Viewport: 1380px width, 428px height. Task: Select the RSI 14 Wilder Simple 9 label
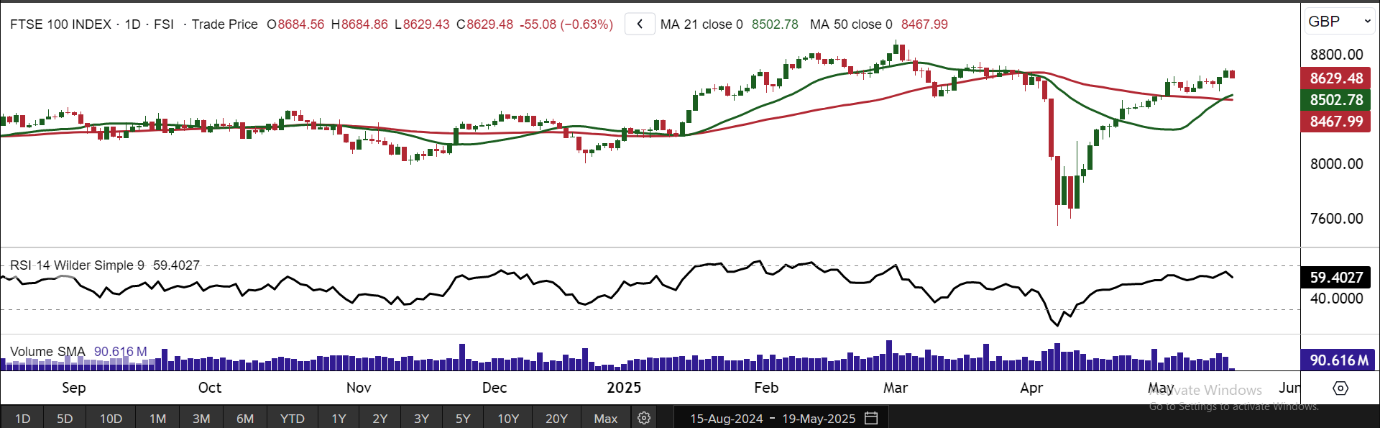pyautogui.click(x=77, y=265)
